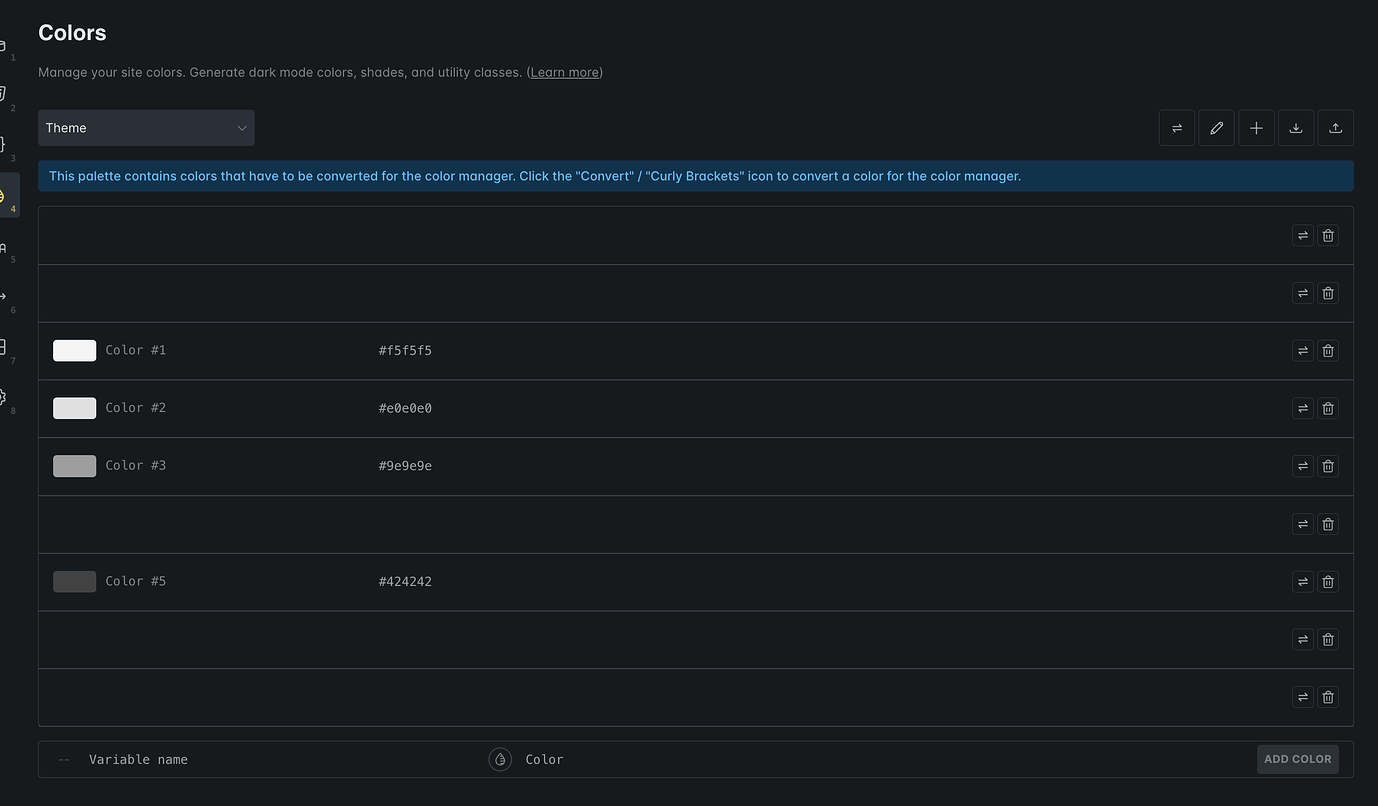Delete Color #3 with its trash icon
The width and height of the screenshot is (1378, 806).
point(1328,466)
